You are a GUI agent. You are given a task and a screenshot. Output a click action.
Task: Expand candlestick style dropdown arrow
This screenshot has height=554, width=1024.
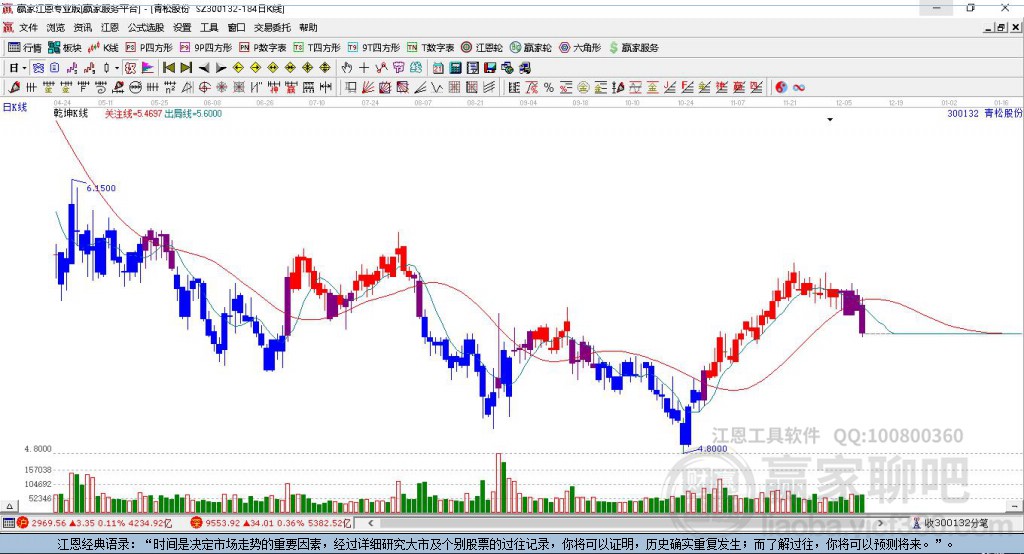117,68
